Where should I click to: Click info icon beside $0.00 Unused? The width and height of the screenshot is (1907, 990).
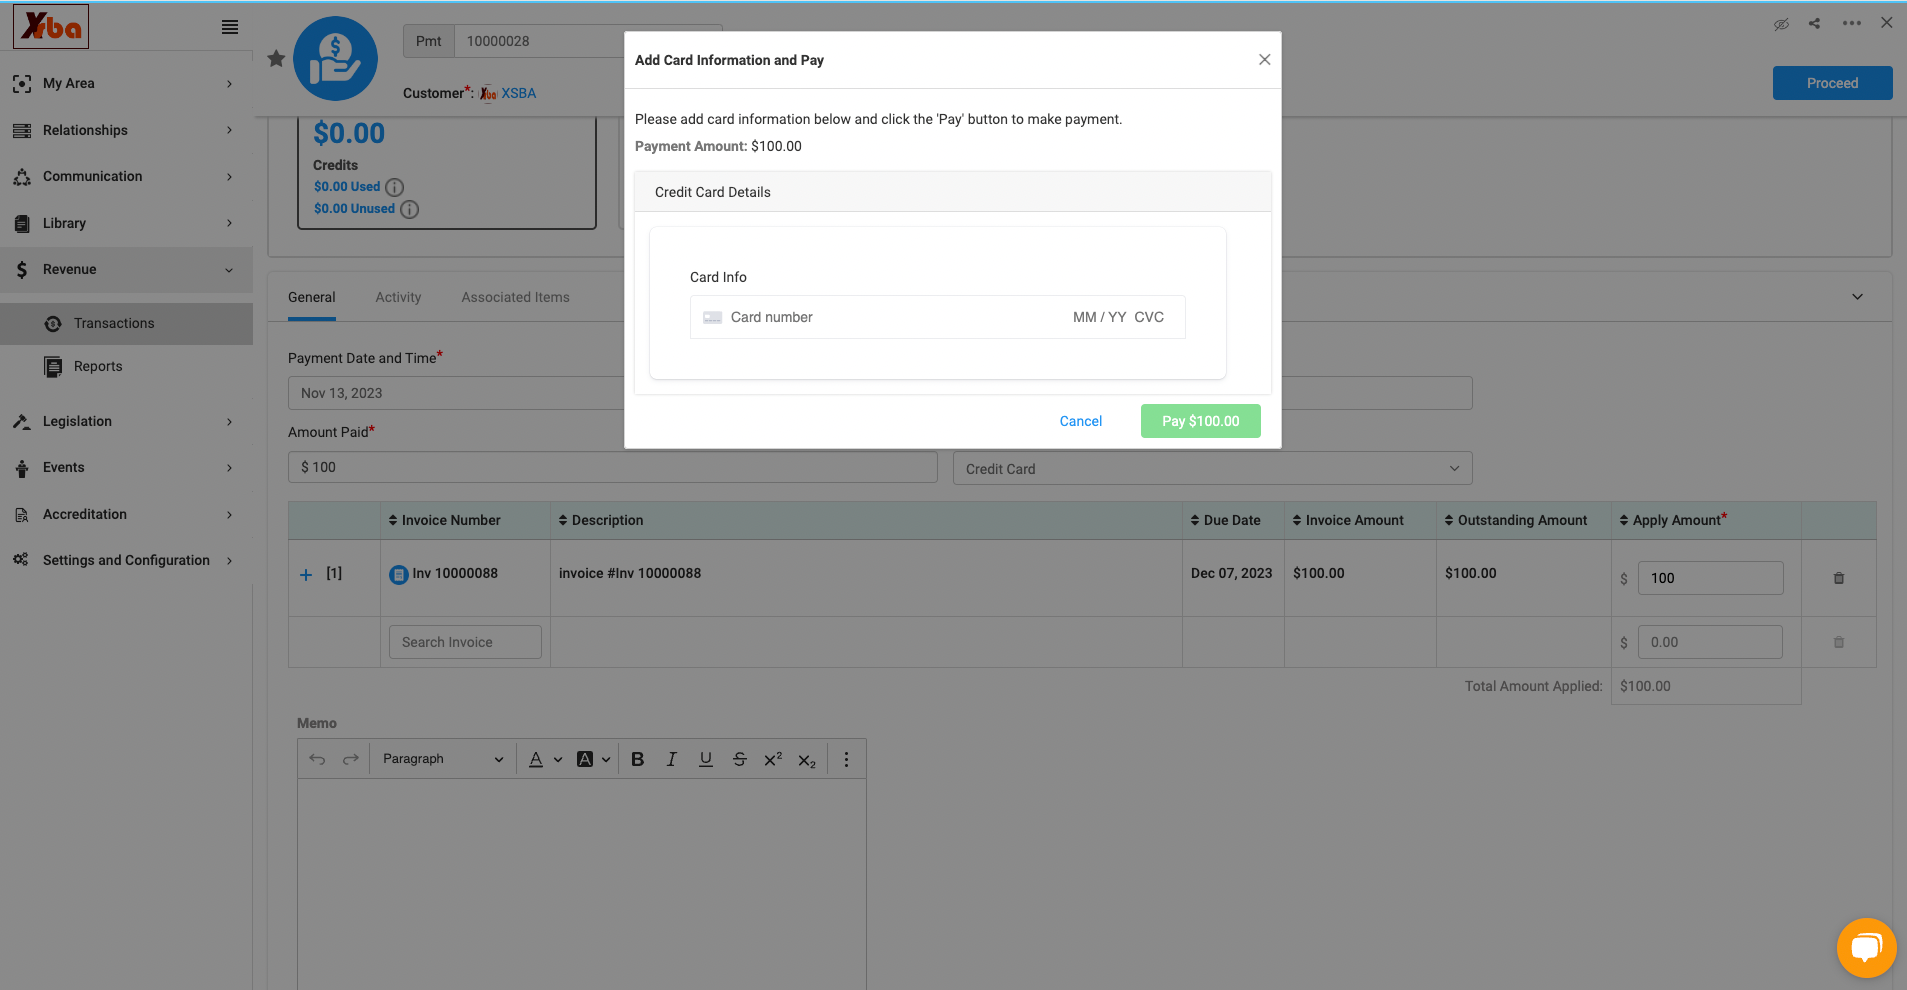(410, 209)
